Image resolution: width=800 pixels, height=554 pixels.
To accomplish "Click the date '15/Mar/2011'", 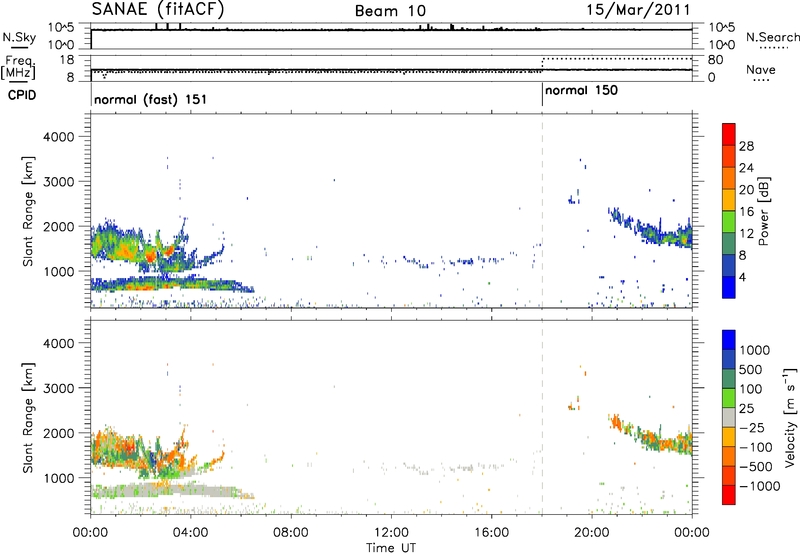I will click(638, 9).
